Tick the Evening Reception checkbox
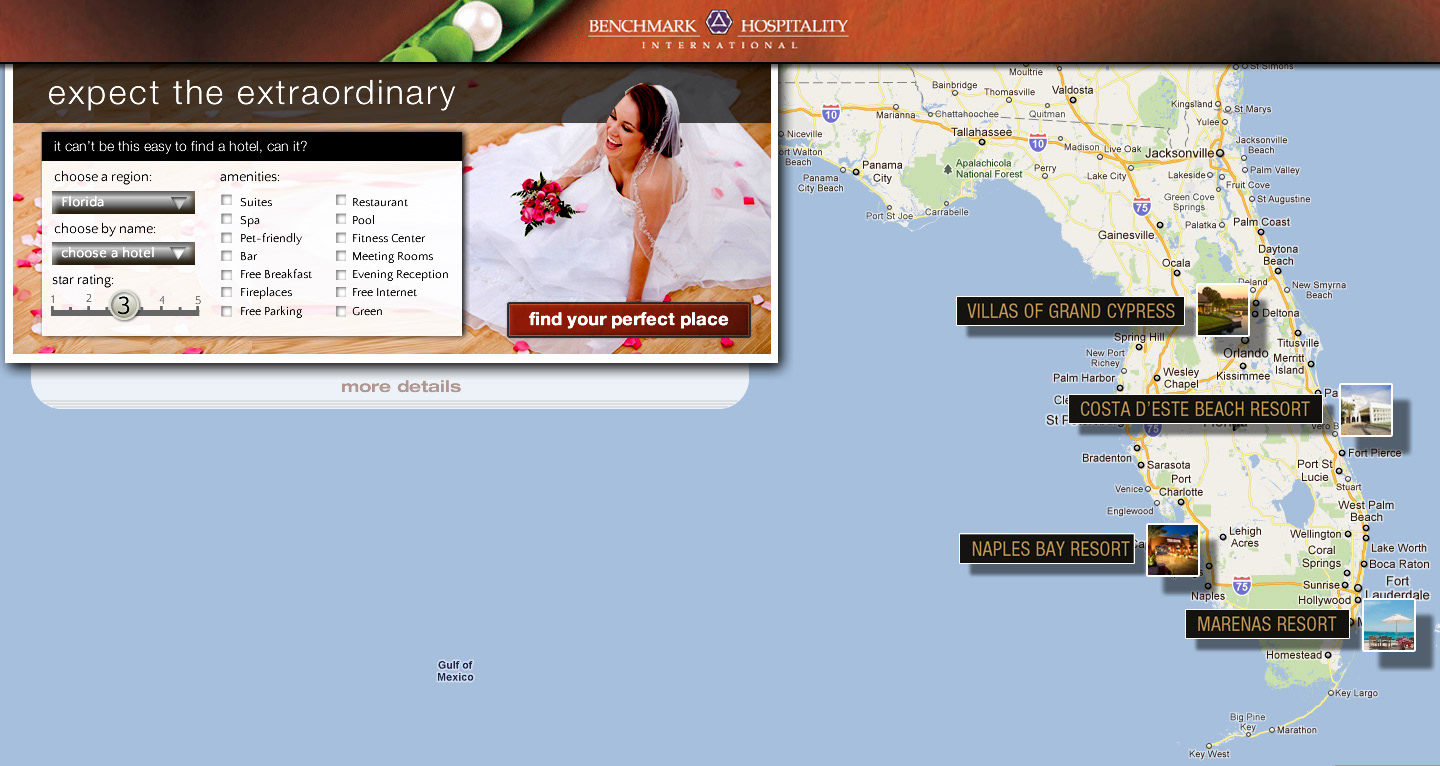This screenshot has width=1440, height=766. (341, 273)
